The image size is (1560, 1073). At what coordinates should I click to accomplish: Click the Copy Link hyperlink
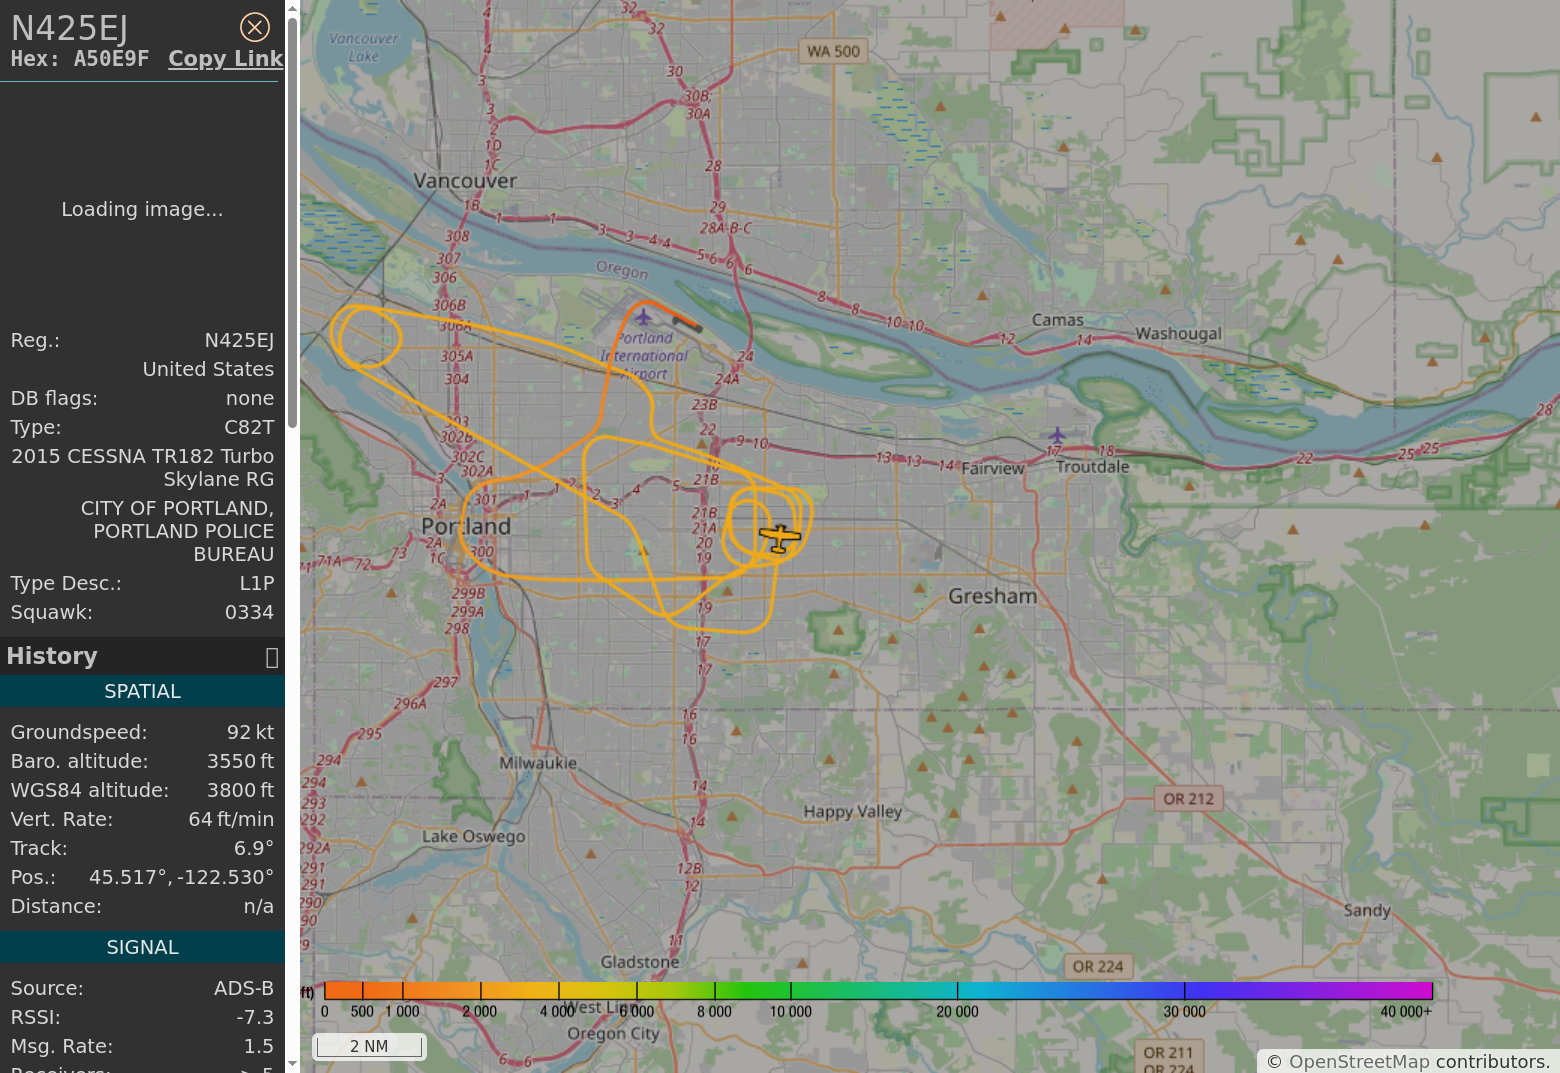tap(225, 59)
